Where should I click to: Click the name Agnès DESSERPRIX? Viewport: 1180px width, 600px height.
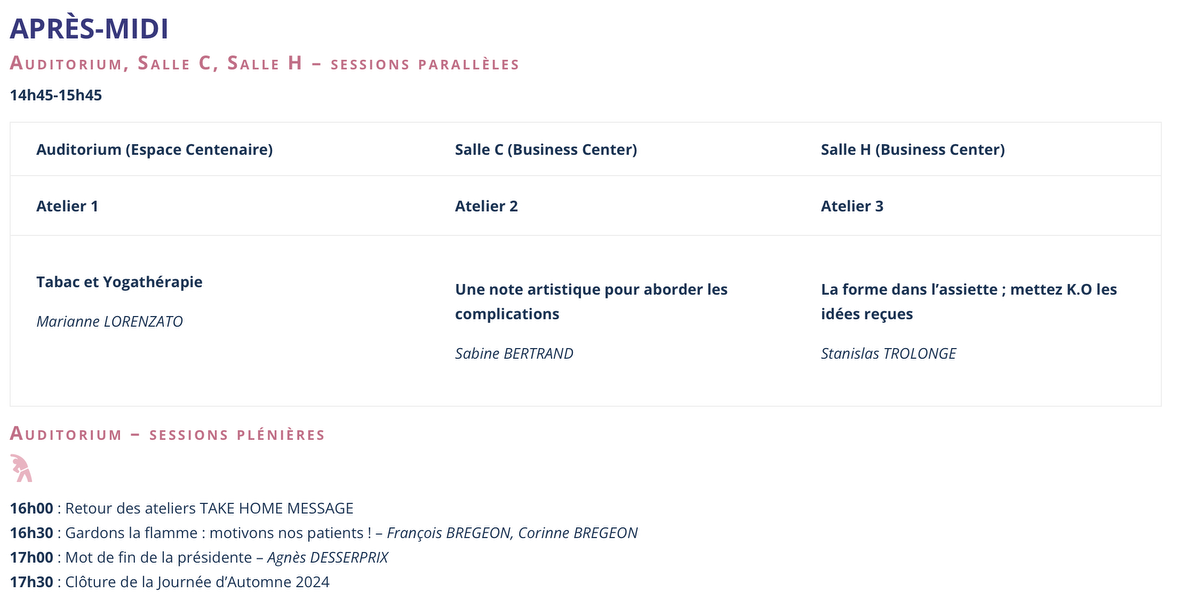click(x=328, y=557)
